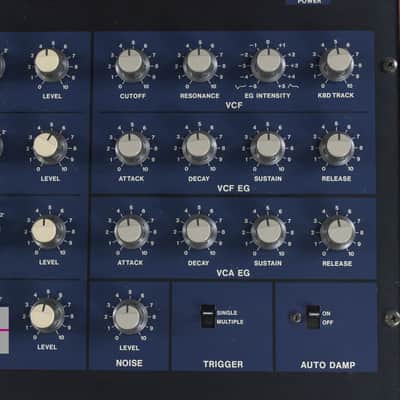Click the SINGLE label by the trigger switch
Screen dimensions: 400x400
click(227, 313)
